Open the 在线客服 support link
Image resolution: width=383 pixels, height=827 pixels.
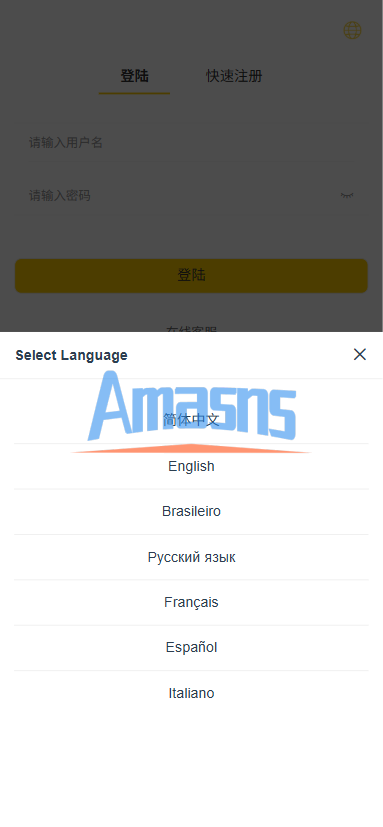click(x=192, y=329)
